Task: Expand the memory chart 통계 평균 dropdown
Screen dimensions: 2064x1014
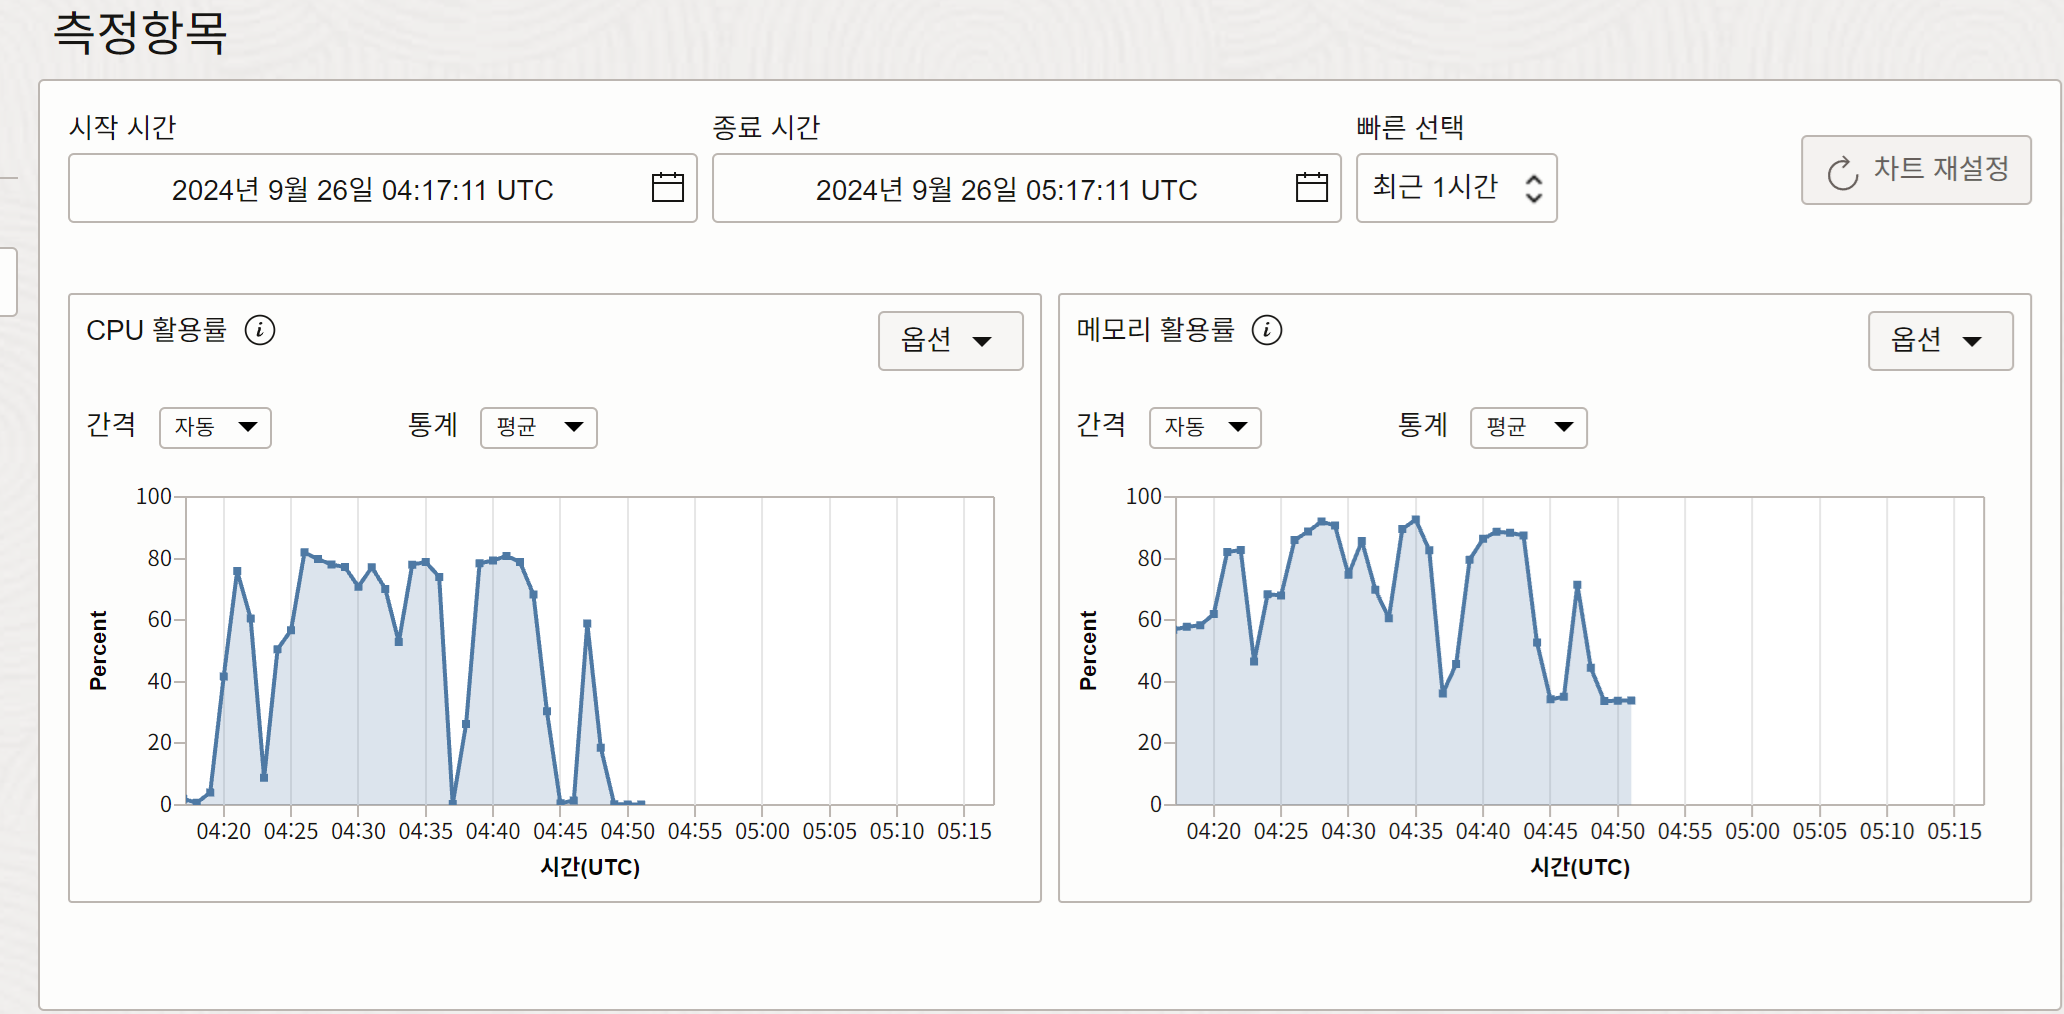Action: (x=1528, y=428)
